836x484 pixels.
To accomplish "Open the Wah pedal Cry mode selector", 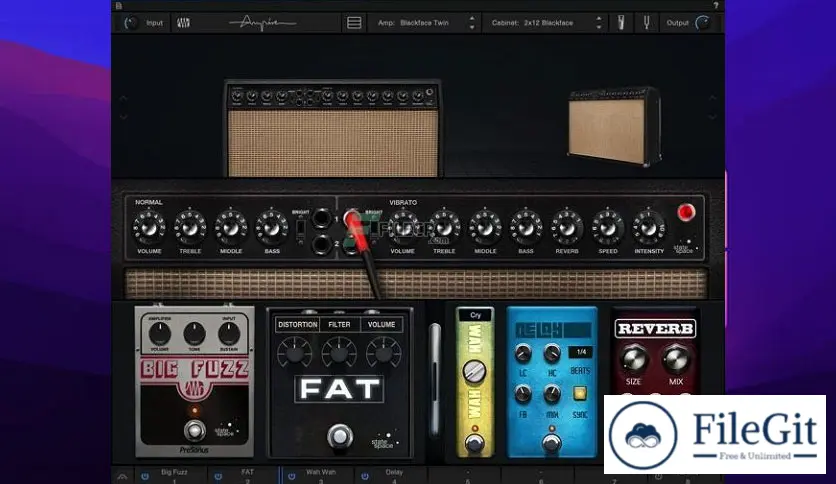I will tap(475, 315).
